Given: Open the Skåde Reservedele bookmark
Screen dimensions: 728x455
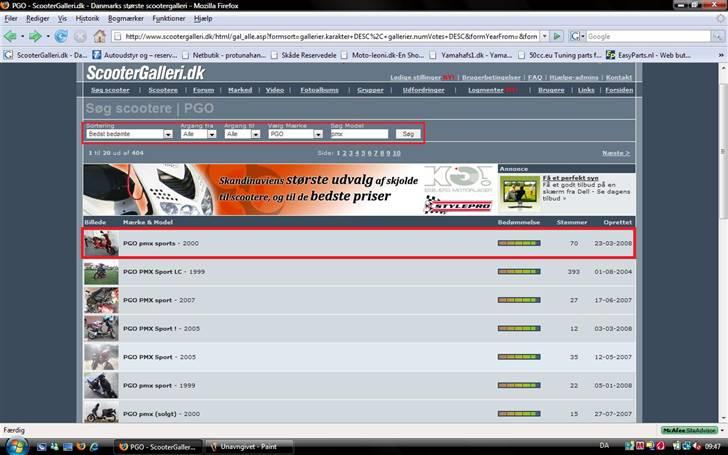Looking at the screenshot, I should [304, 55].
